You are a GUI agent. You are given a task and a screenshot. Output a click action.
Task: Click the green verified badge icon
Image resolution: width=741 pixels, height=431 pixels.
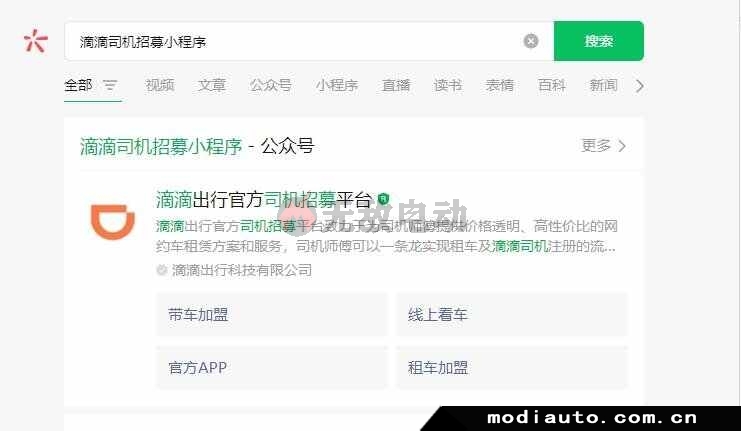pyautogui.click(x=383, y=199)
